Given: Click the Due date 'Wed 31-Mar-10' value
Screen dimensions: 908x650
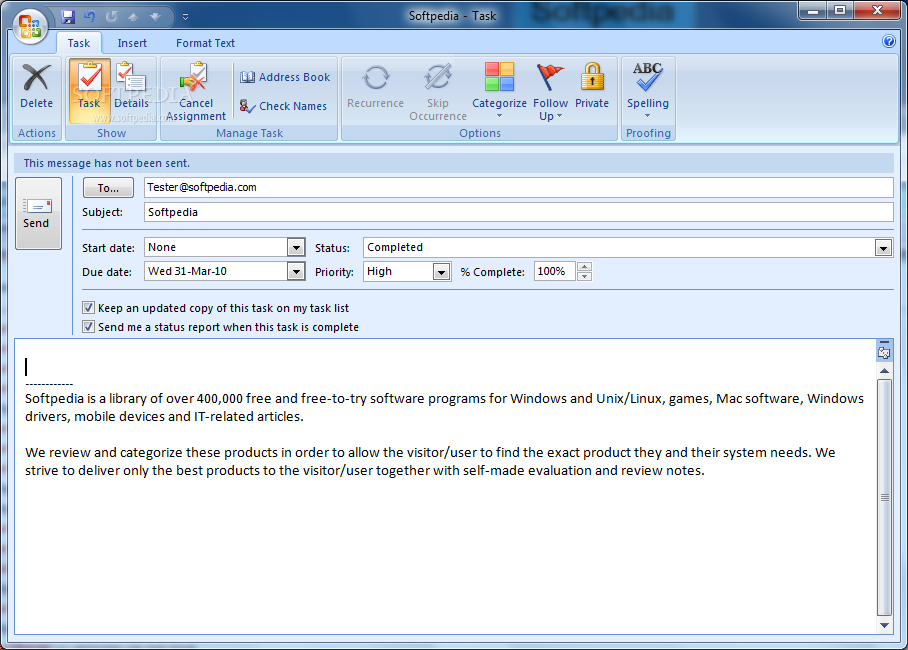Looking at the screenshot, I should tap(188, 271).
